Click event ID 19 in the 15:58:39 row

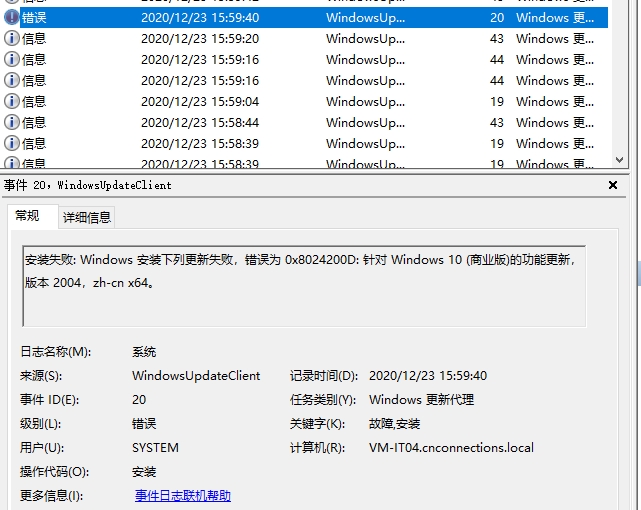coord(497,143)
